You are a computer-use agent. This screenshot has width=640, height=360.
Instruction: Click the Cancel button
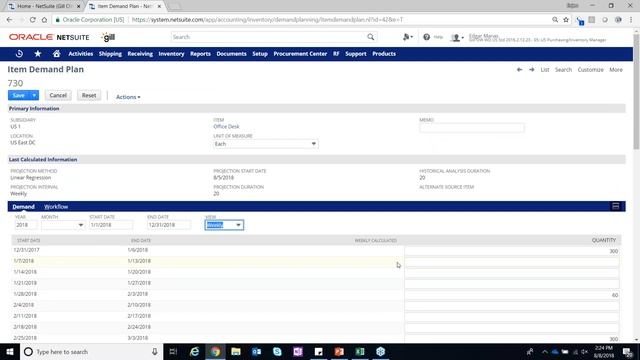[x=58, y=95]
